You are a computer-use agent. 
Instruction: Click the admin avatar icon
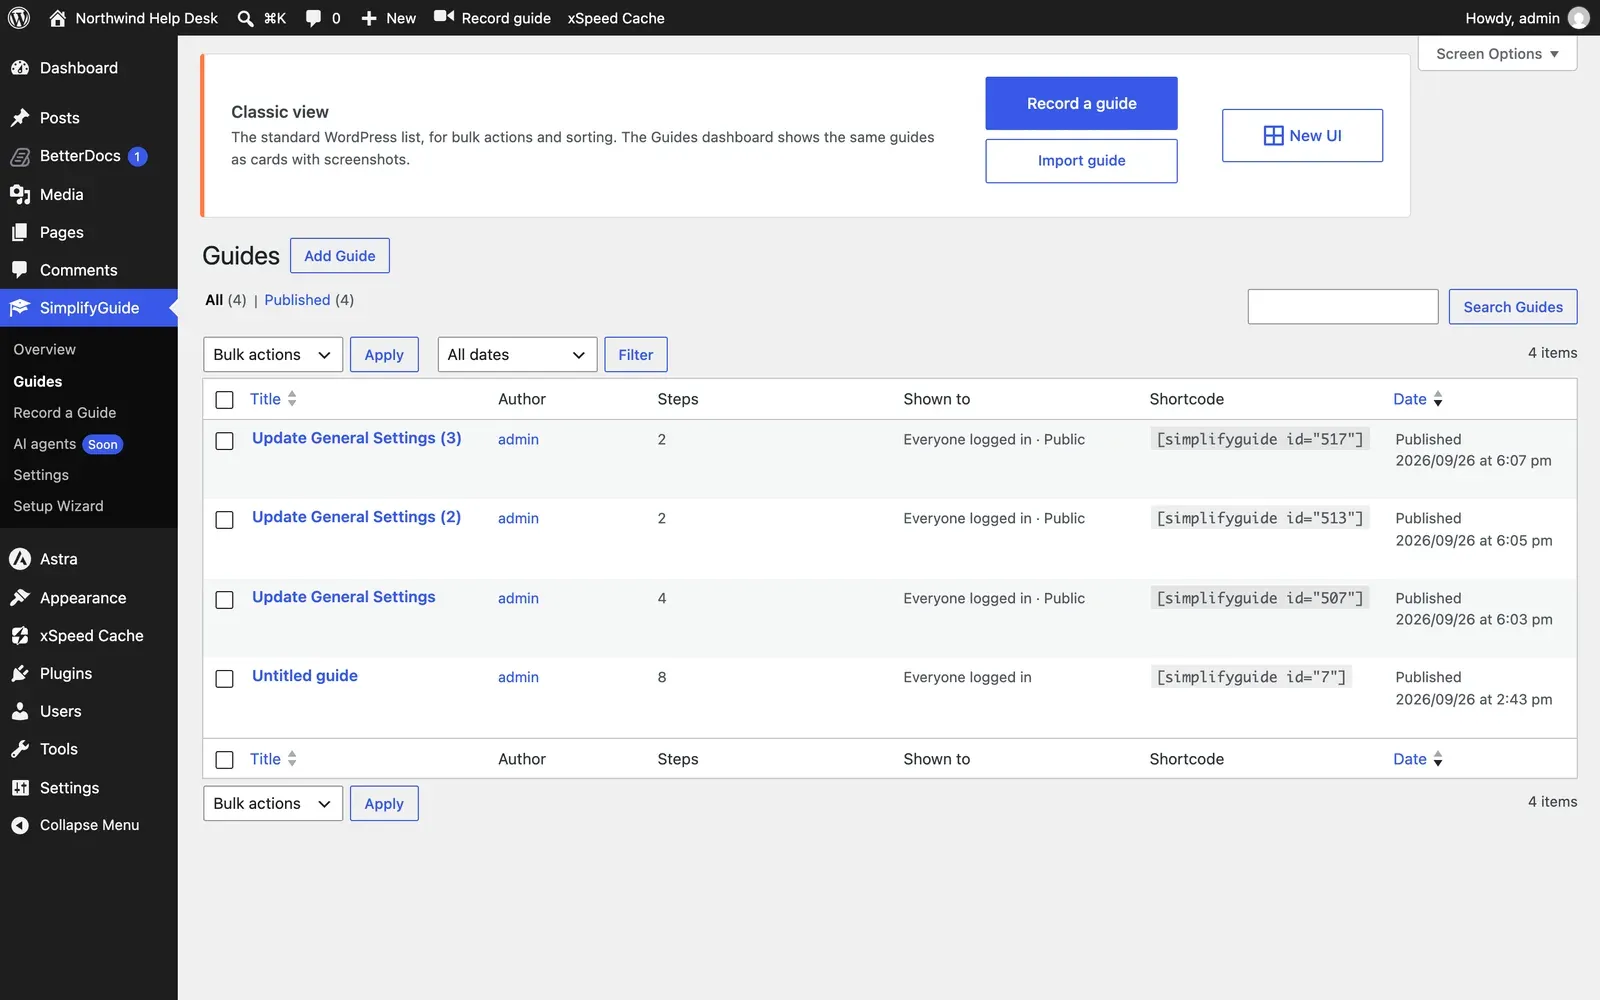tap(1579, 18)
